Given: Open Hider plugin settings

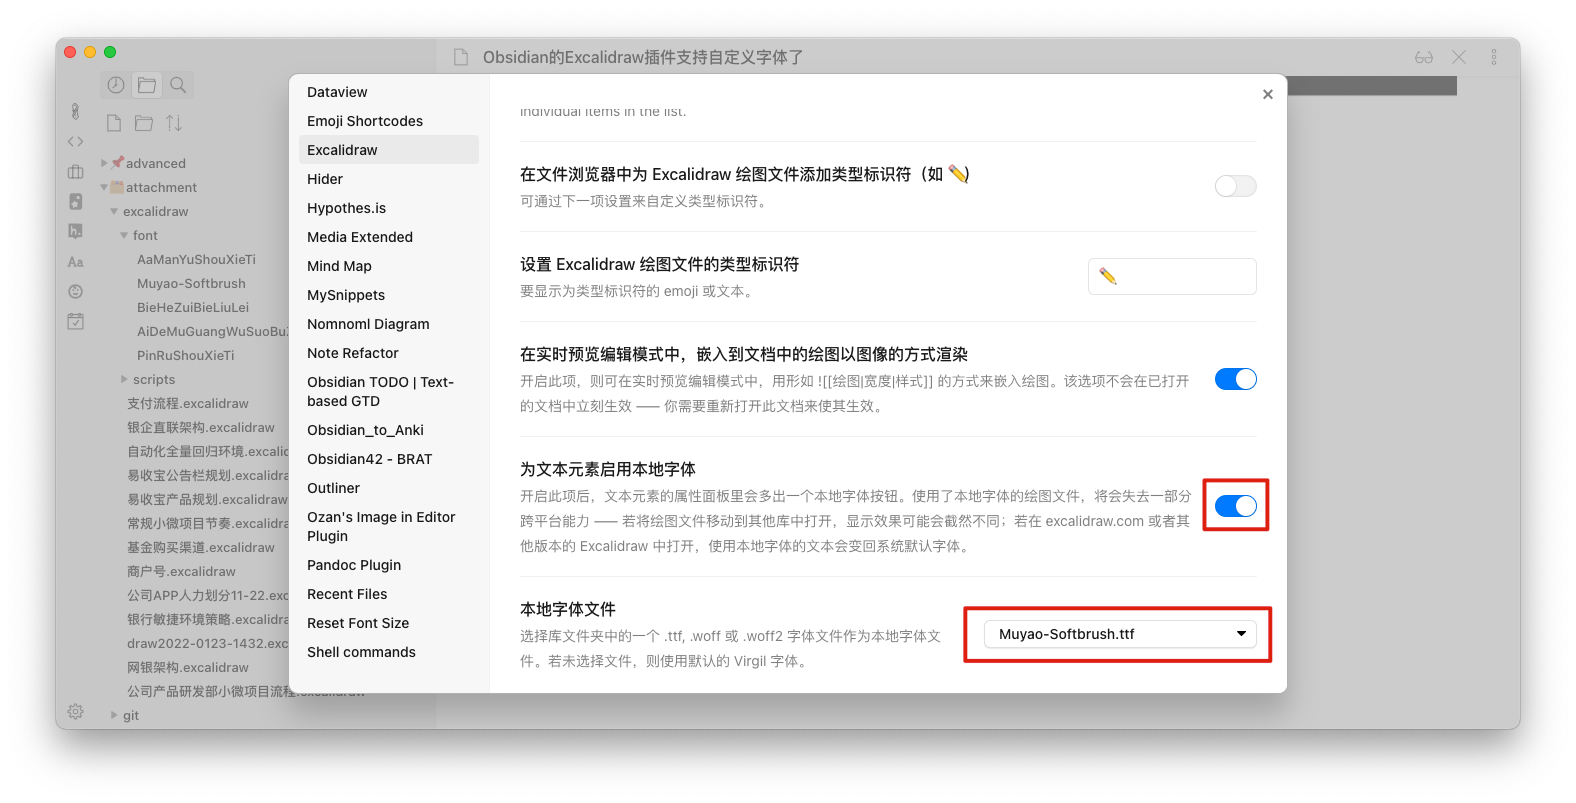Looking at the screenshot, I should coord(389,179).
